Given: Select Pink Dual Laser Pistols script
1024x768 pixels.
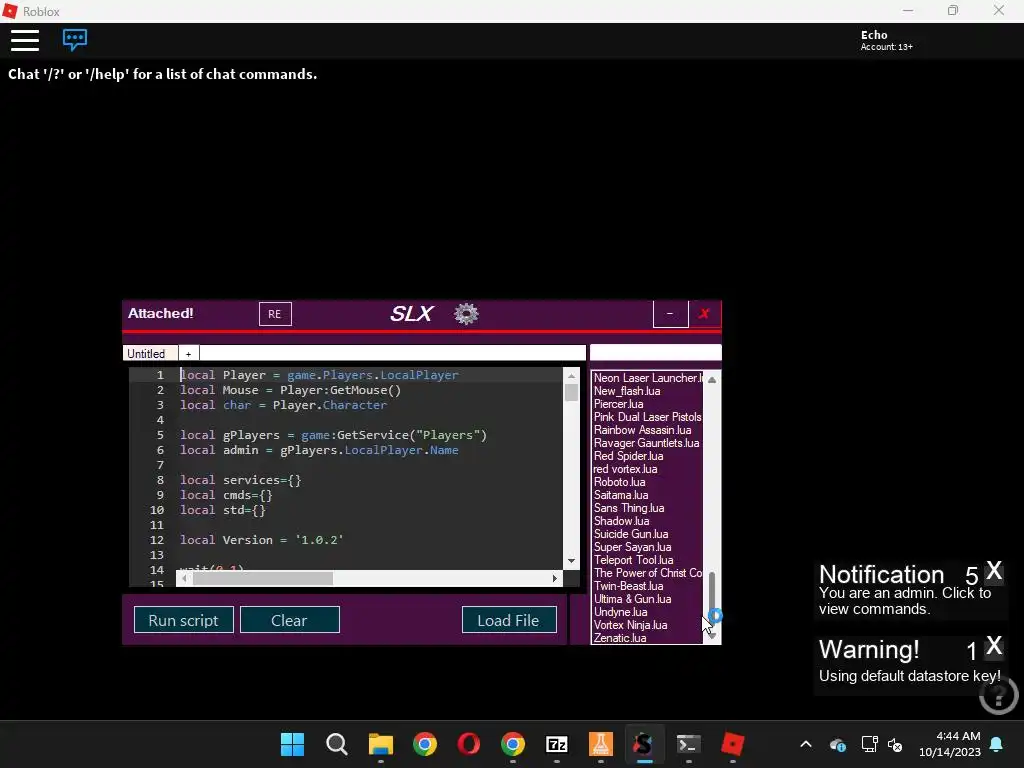Looking at the screenshot, I should pos(647,417).
